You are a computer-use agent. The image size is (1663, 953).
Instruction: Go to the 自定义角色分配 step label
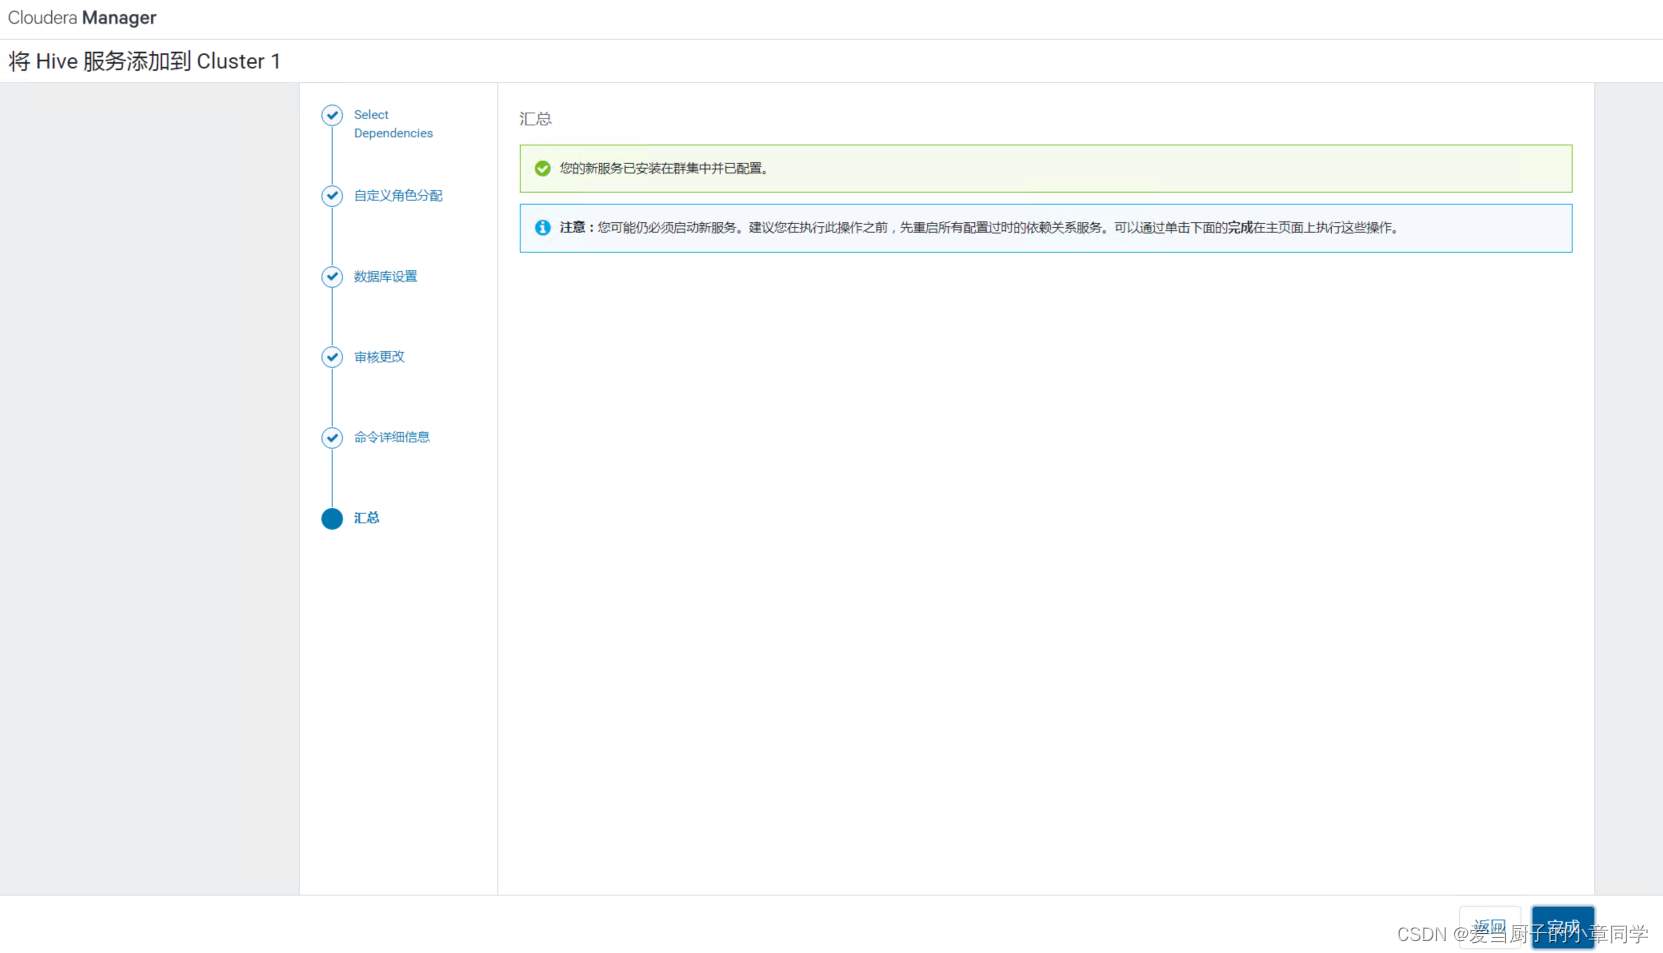tap(398, 196)
